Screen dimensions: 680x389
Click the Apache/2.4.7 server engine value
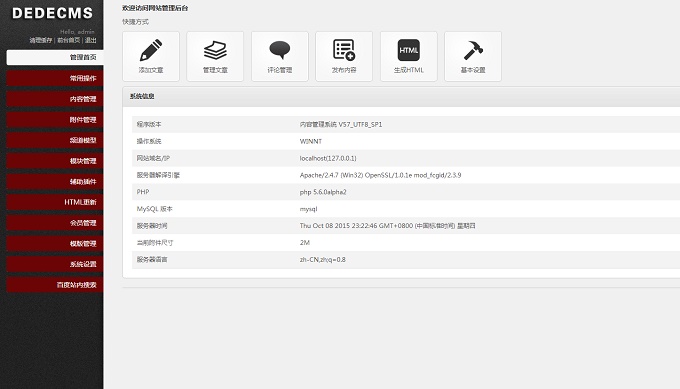(x=380, y=175)
